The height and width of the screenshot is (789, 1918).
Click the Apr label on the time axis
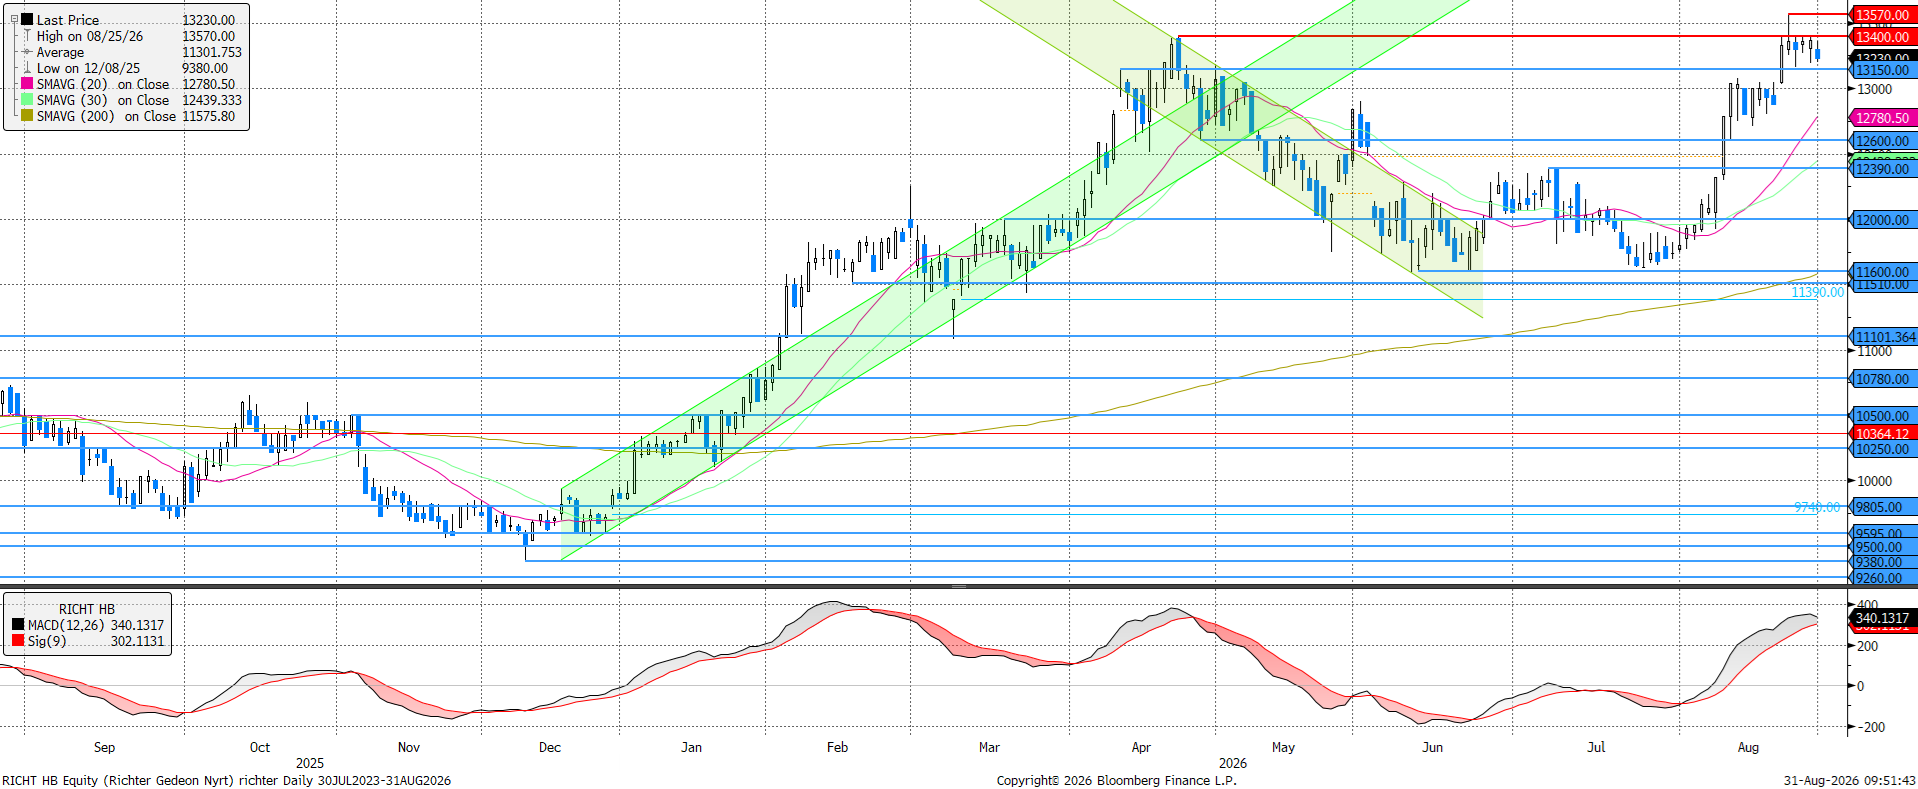1141,747
